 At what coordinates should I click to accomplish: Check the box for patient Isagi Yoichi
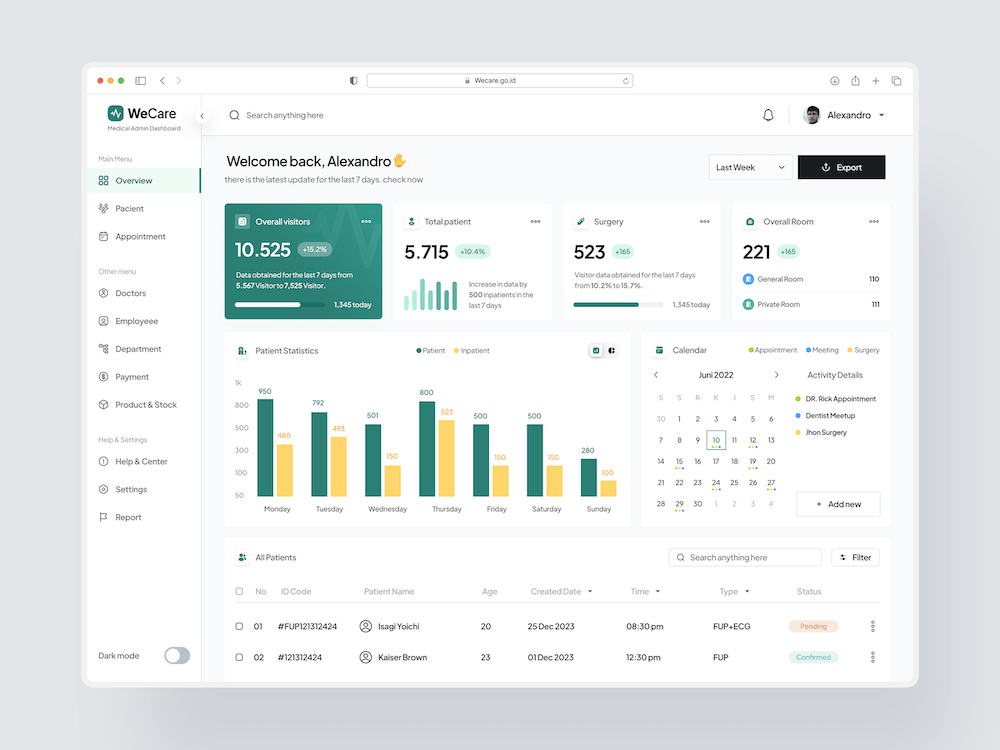(239, 627)
